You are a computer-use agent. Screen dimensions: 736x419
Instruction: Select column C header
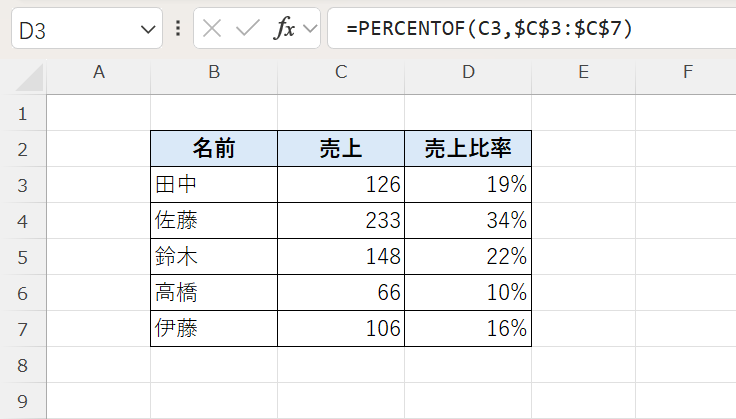(341, 72)
